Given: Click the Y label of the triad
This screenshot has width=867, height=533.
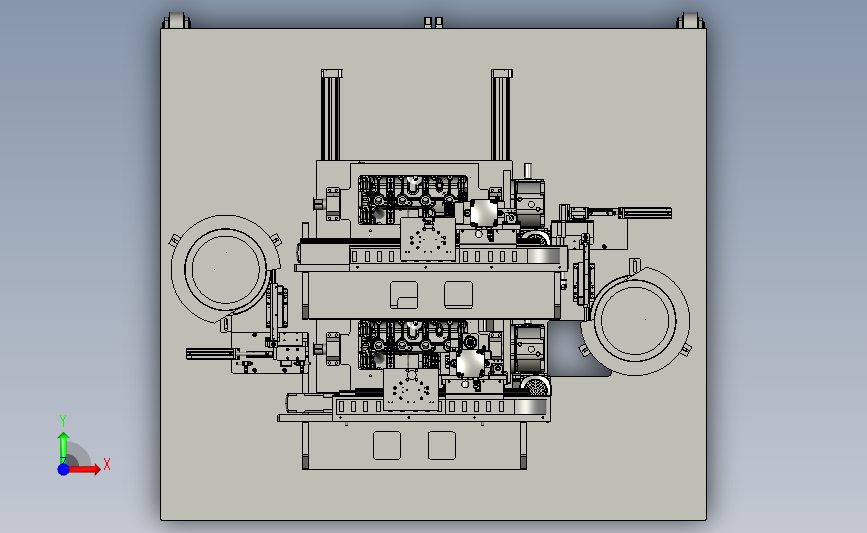Looking at the screenshot, I should (62, 421).
